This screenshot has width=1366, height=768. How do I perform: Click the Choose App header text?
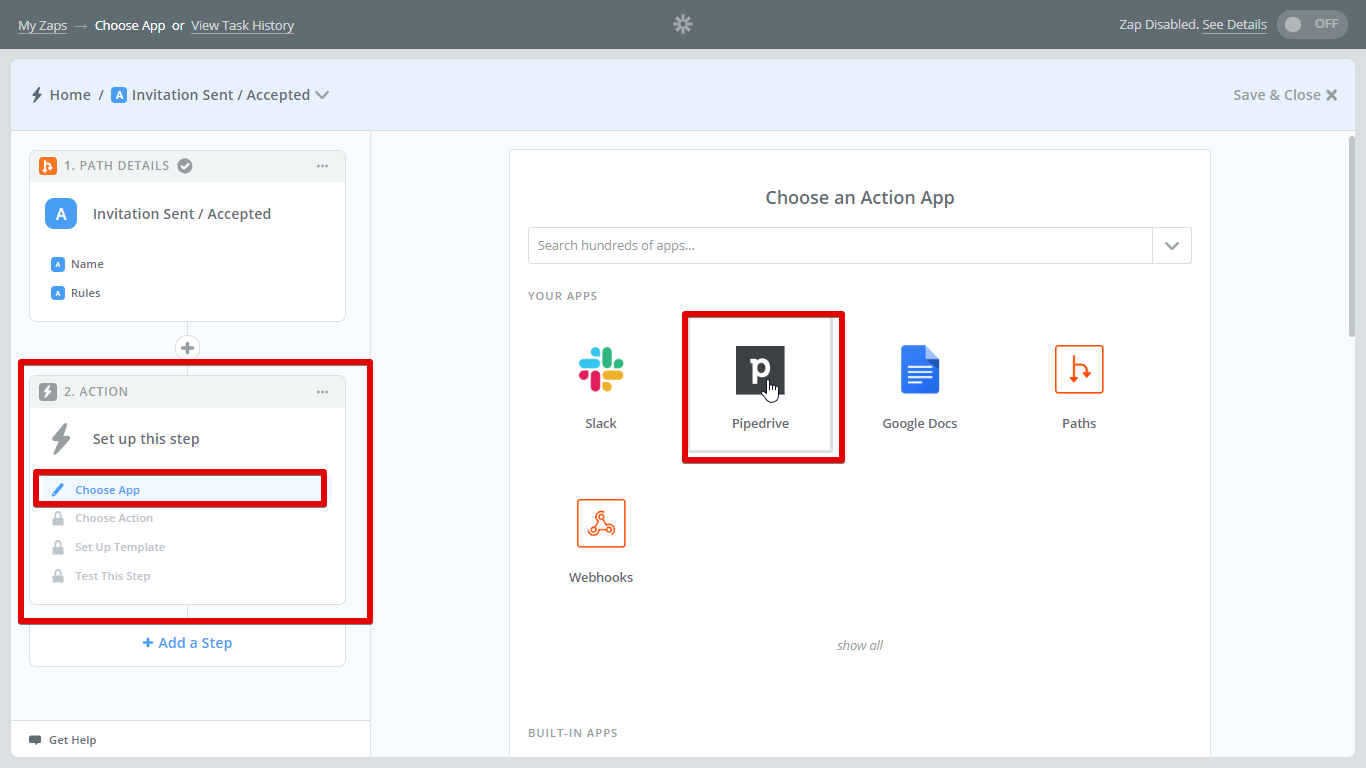130,25
